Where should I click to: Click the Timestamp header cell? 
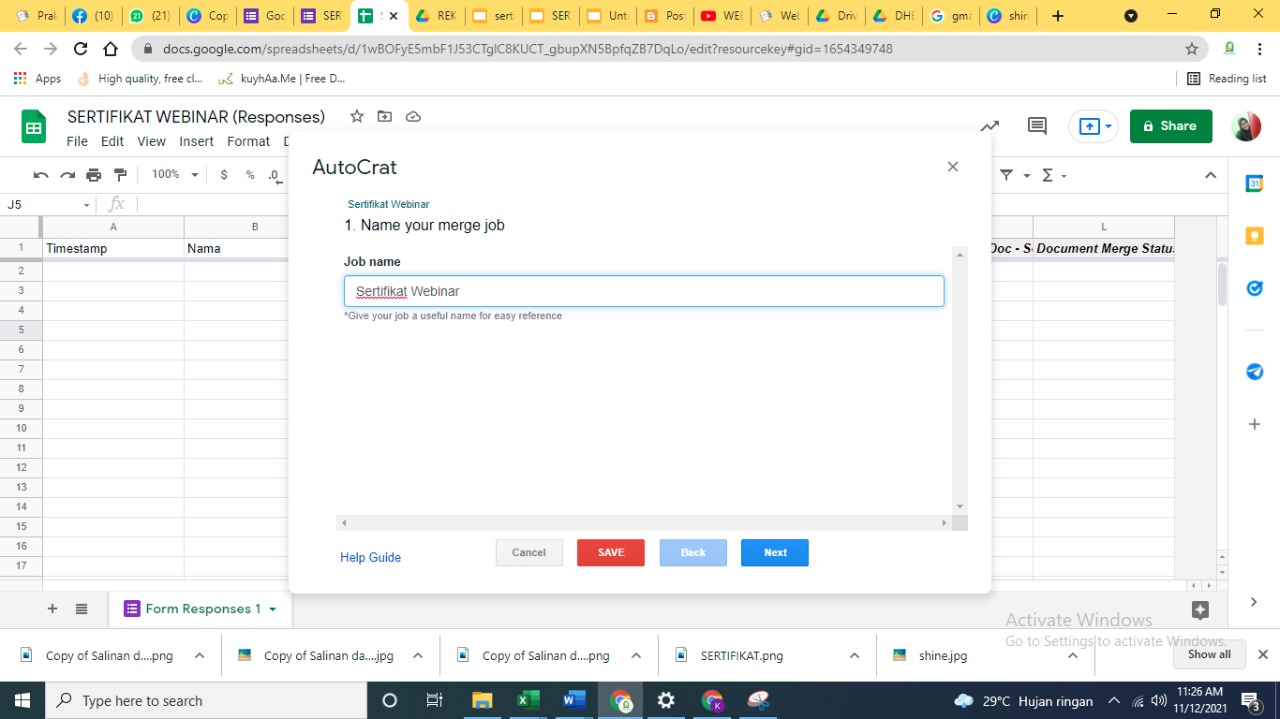[113, 249]
